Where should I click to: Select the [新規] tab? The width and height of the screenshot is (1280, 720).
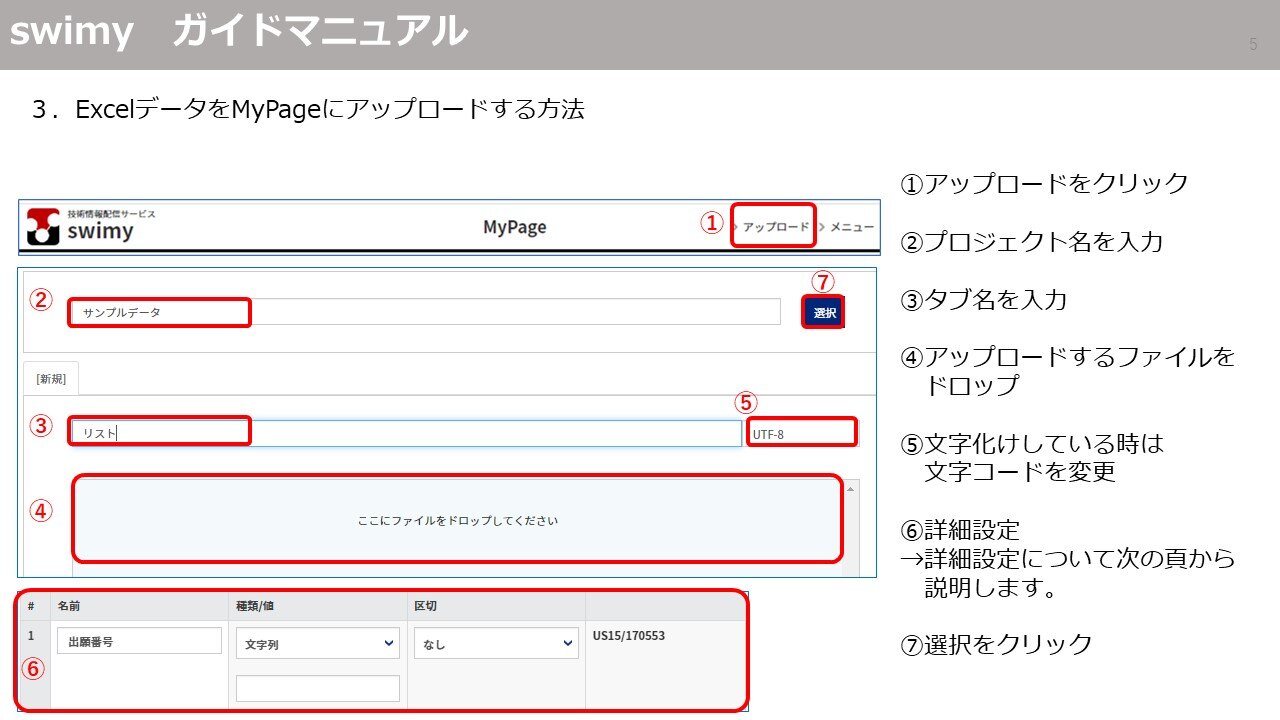51,378
